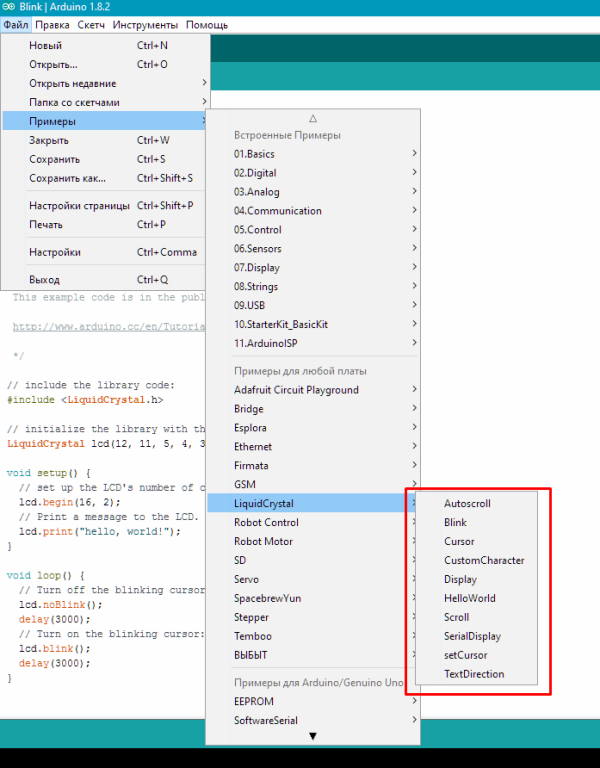Screen dimensions: 600x768
Task: Open GSM library examples
Action: (313, 484)
